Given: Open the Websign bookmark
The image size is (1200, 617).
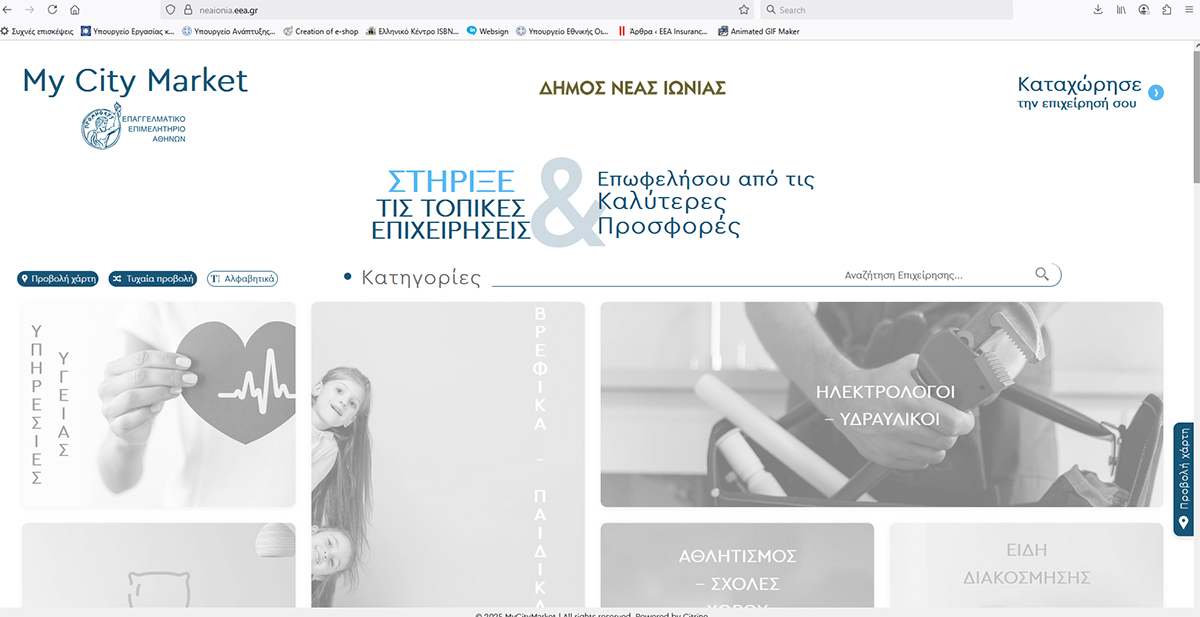Looking at the screenshot, I should [488, 31].
